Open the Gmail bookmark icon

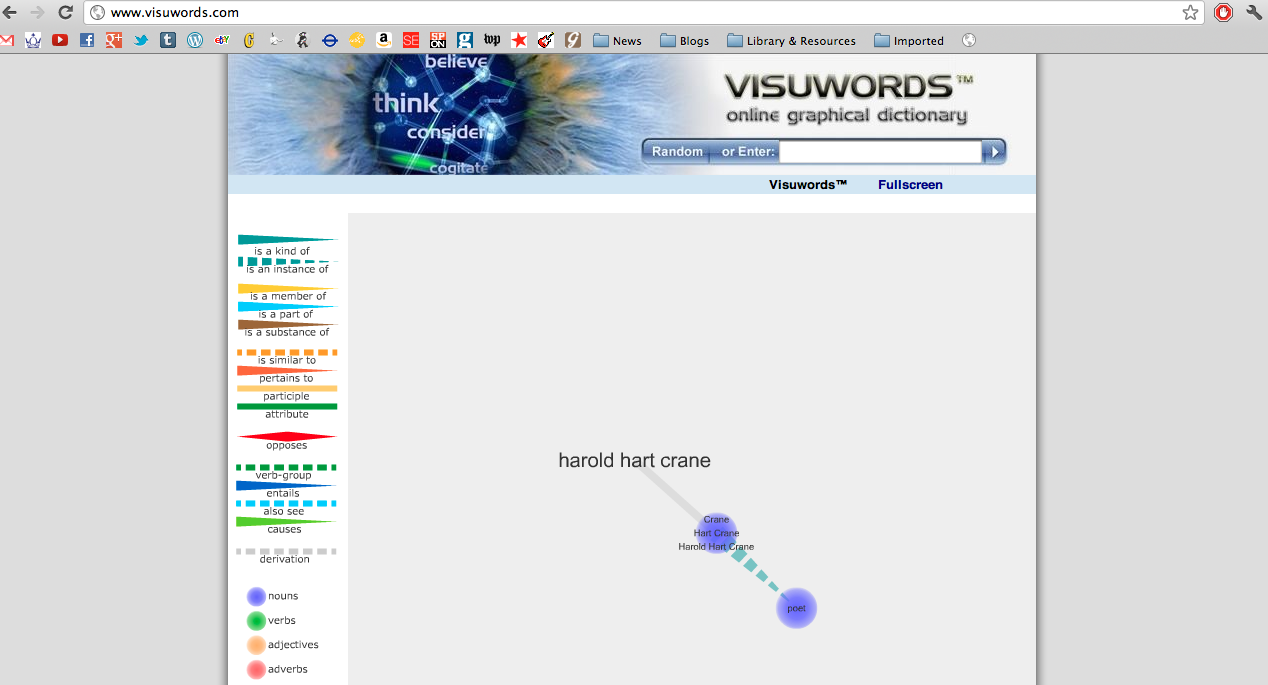[x=8, y=41]
